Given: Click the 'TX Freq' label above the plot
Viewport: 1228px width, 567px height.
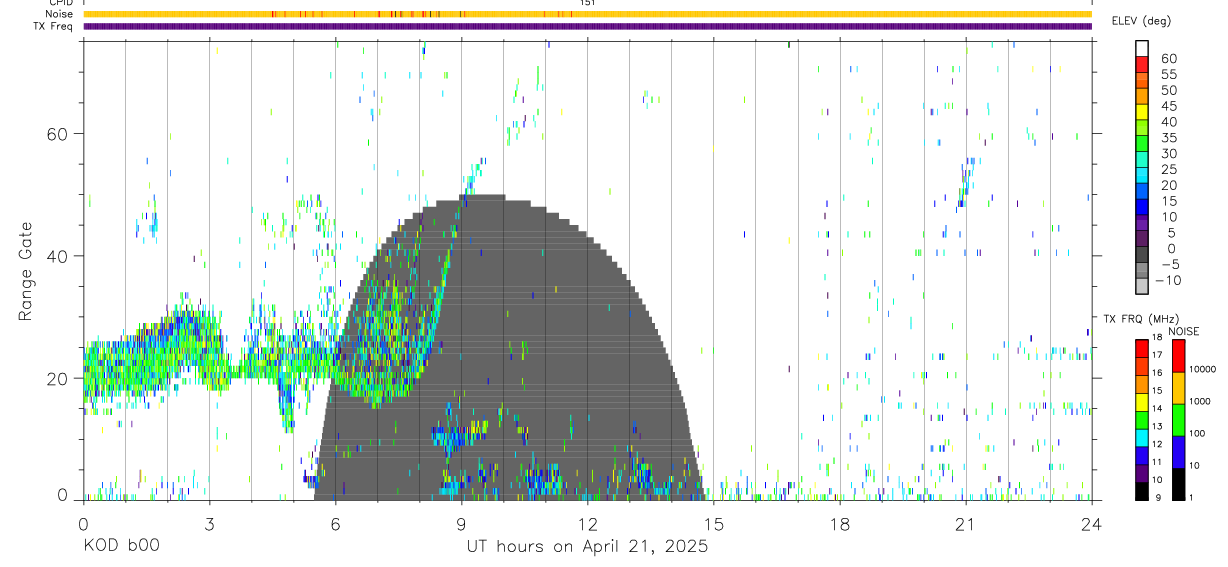Looking at the screenshot, I should click(55, 26).
